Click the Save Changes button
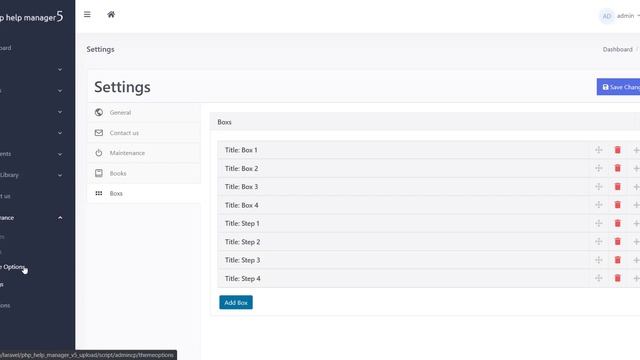The image size is (640, 360). coord(618,87)
